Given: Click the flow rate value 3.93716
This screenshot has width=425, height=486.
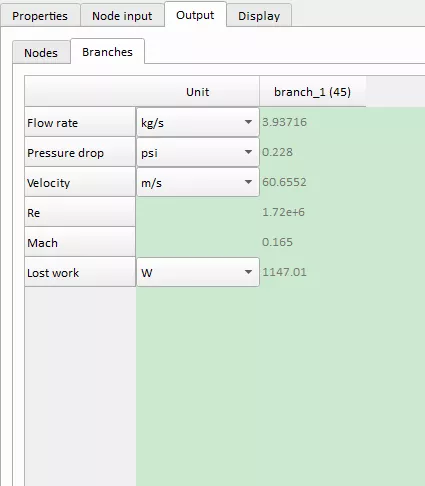Looking at the screenshot, I should coord(284,122).
